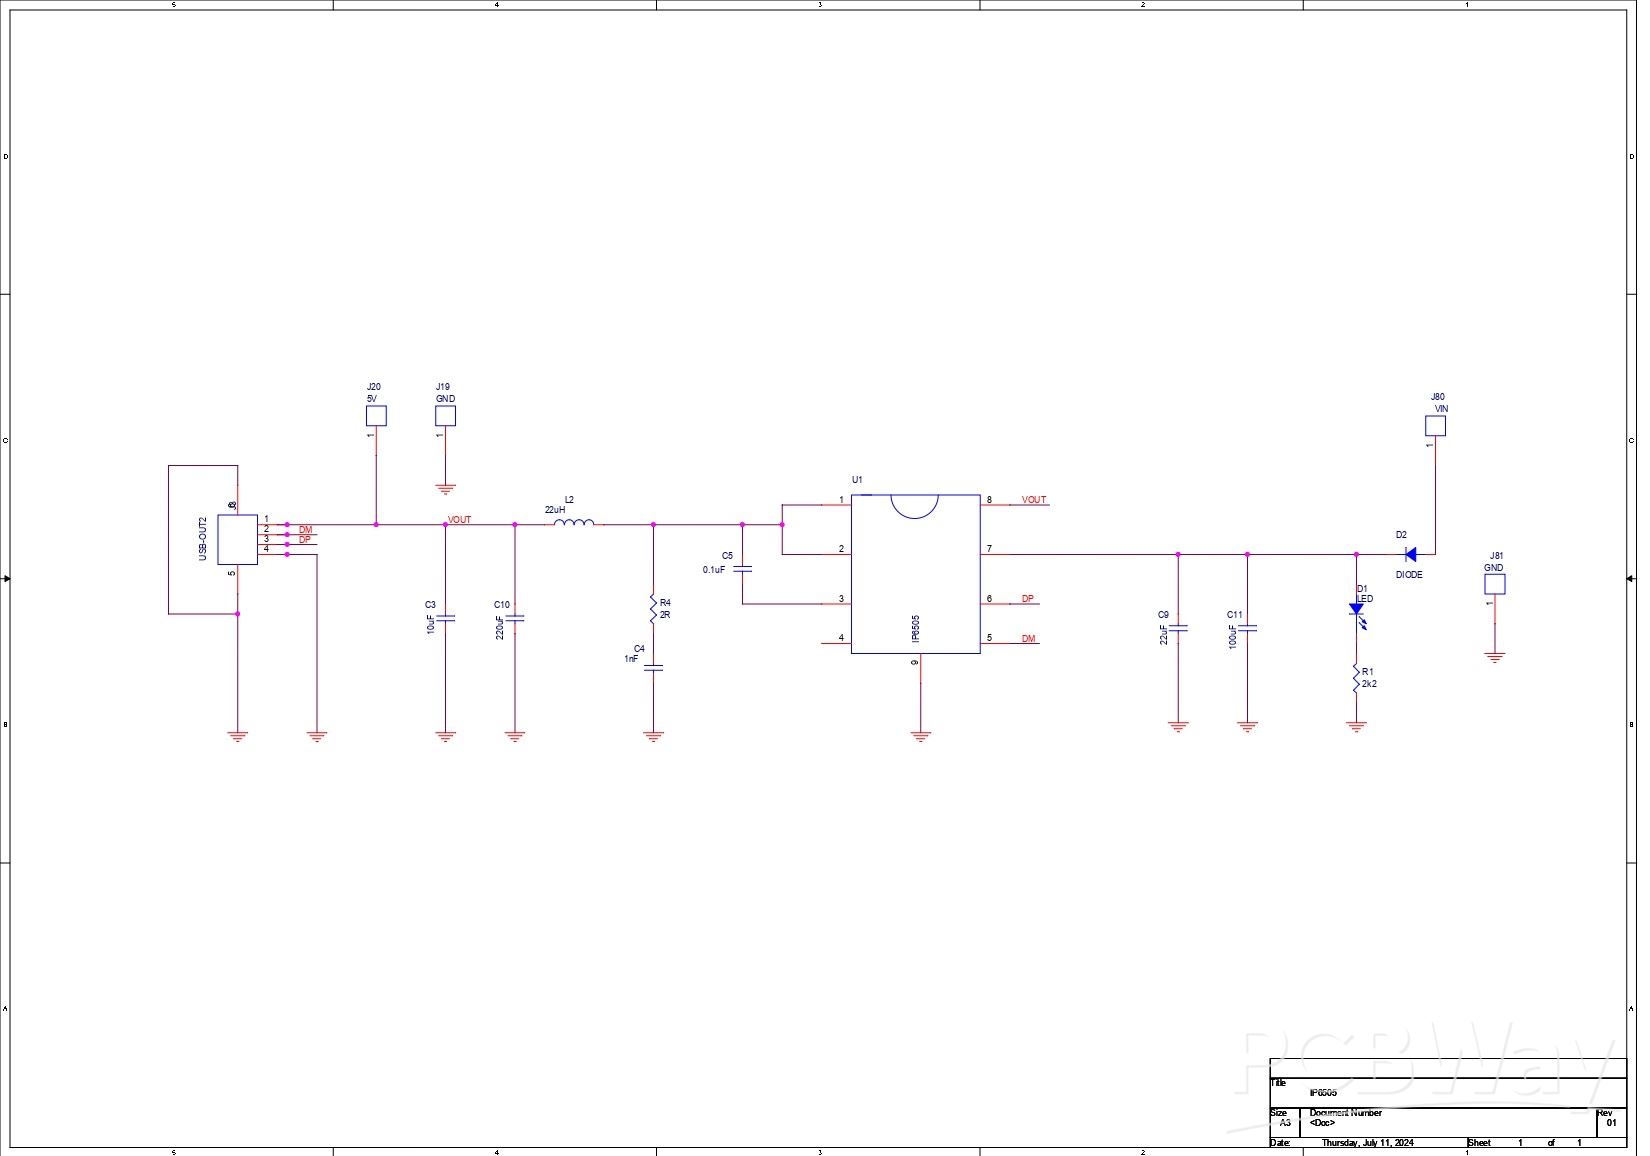Select the C9 22uF capacitor
The image size is (1650, 1156).
1178,629
